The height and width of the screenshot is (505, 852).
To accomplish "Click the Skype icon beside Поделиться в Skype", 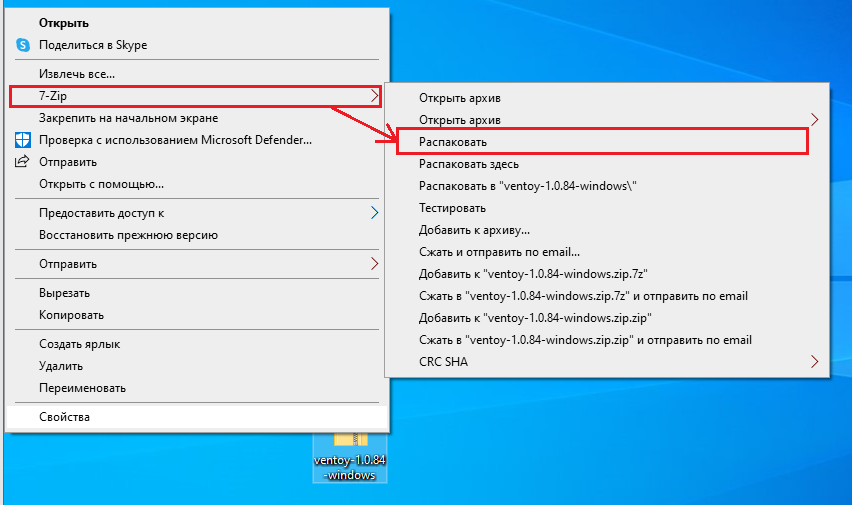I will [23, 45].
